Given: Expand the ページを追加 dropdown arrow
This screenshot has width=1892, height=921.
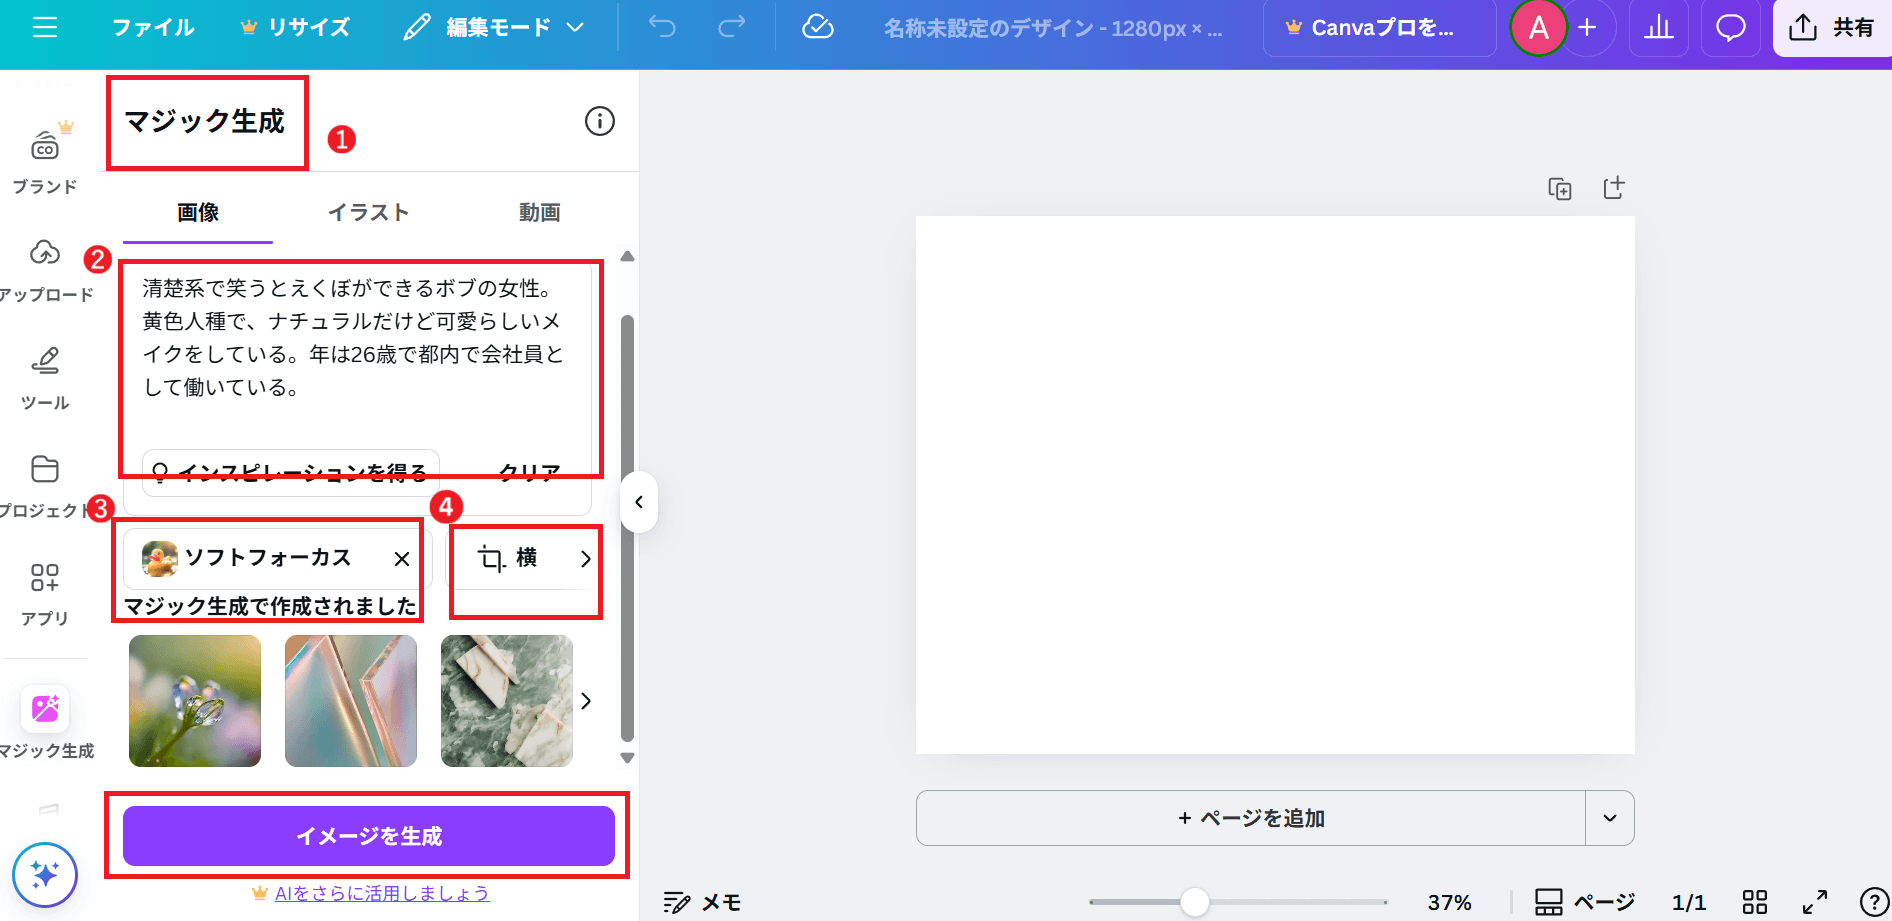Looking at the screenshot, I should [1610, 817].
